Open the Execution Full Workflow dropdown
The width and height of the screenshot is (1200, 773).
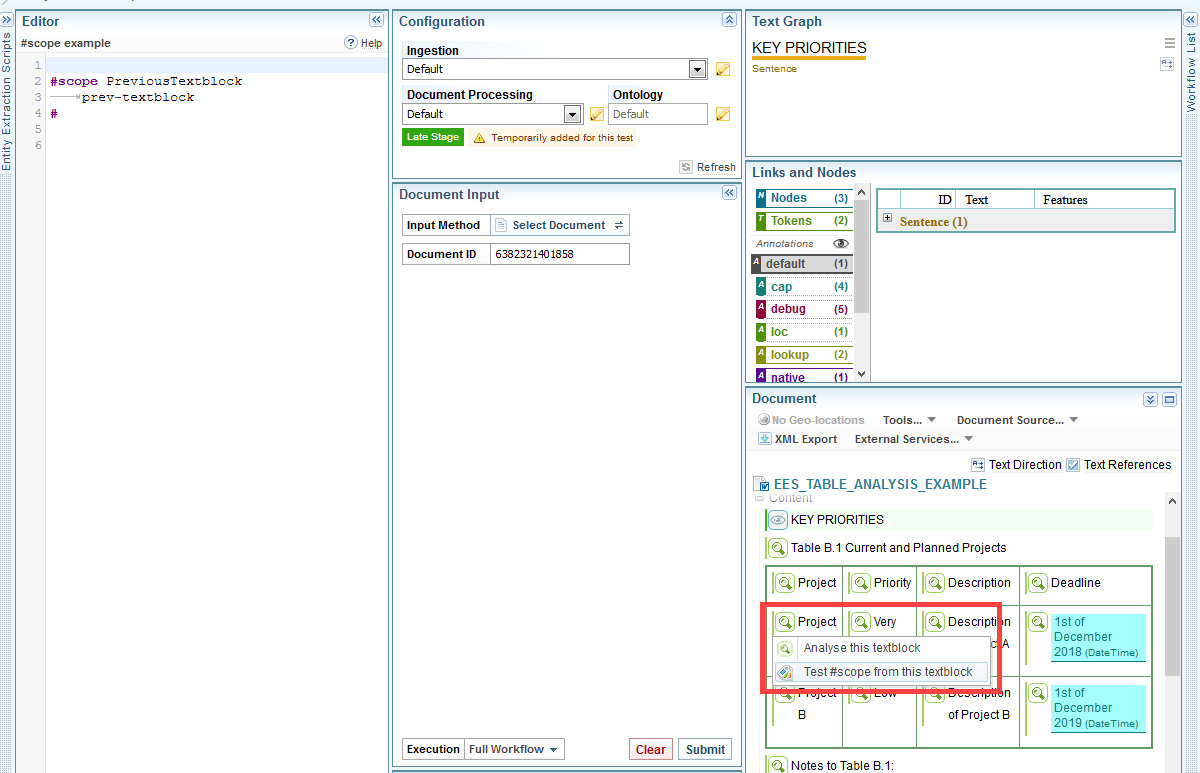[515, 749]
